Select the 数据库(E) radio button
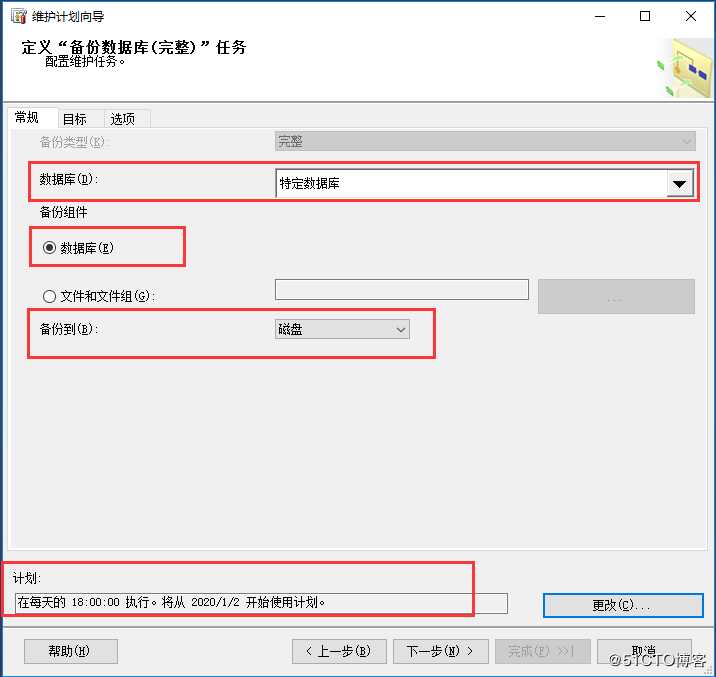The height and width of the screenshot is (677, 716). click(x=49, y=248)
